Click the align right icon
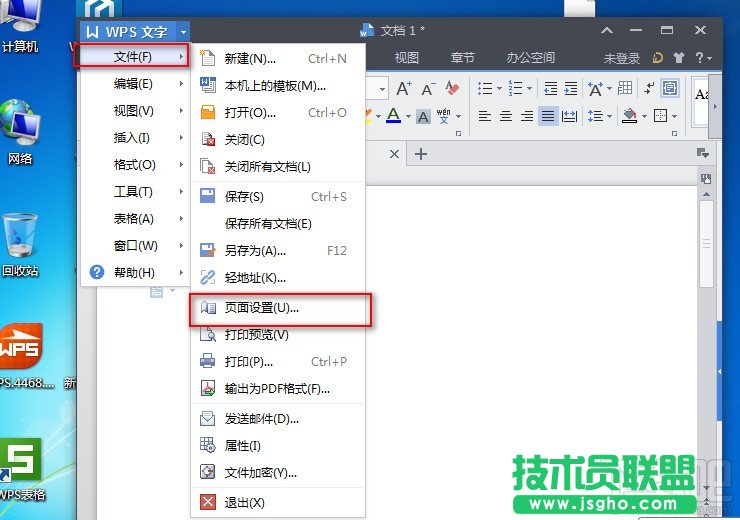The width and height of the screenshot is (740, 520). pos(526,116)
